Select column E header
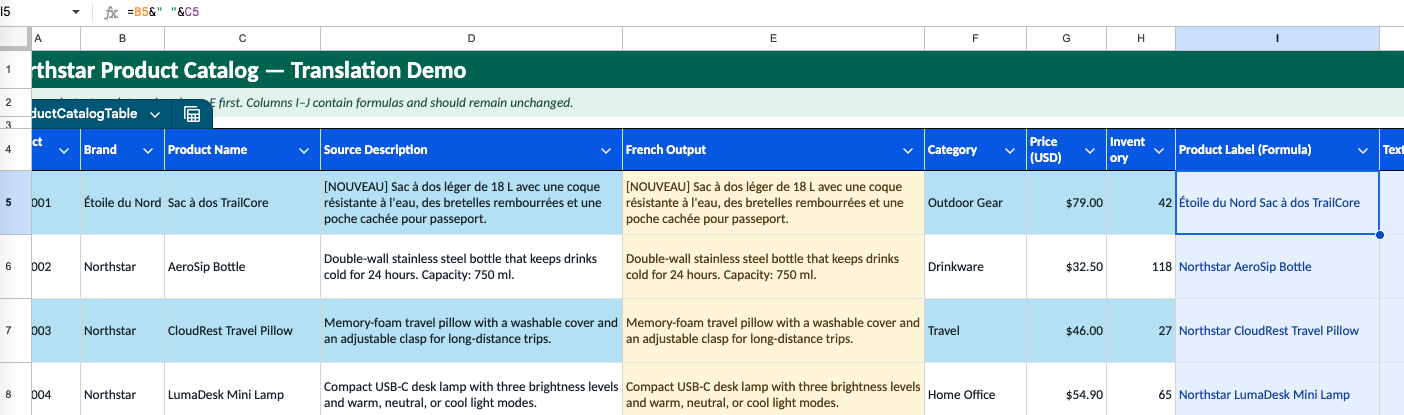The image size is (1404, 415). point(773,38)
